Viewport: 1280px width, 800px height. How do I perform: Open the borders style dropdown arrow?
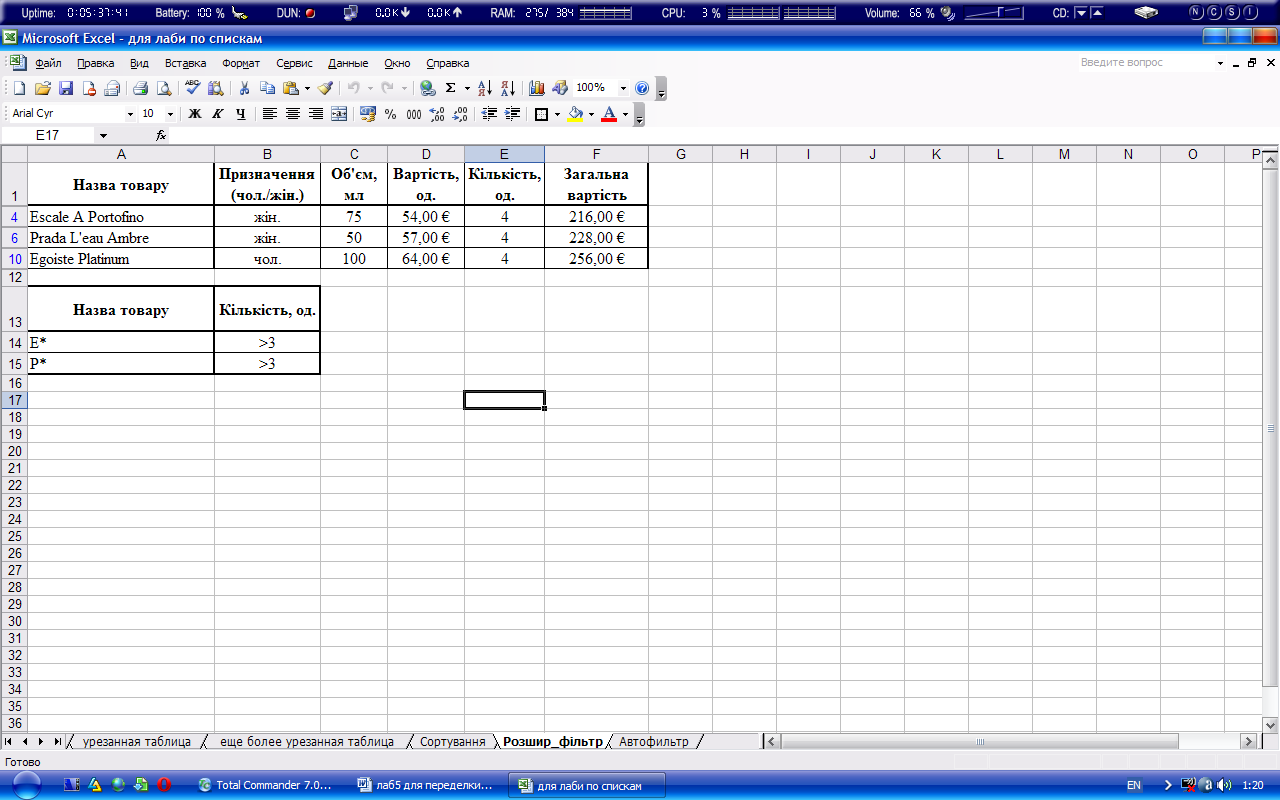coord(557,114)
